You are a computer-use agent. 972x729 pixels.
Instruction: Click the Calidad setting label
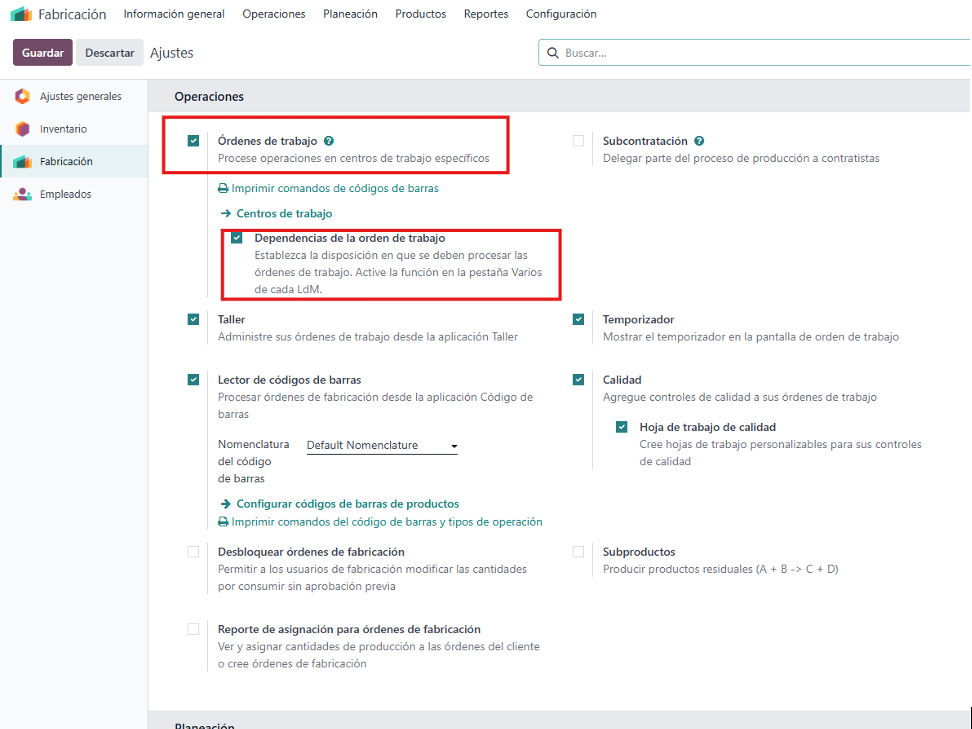tap(622, 379)
